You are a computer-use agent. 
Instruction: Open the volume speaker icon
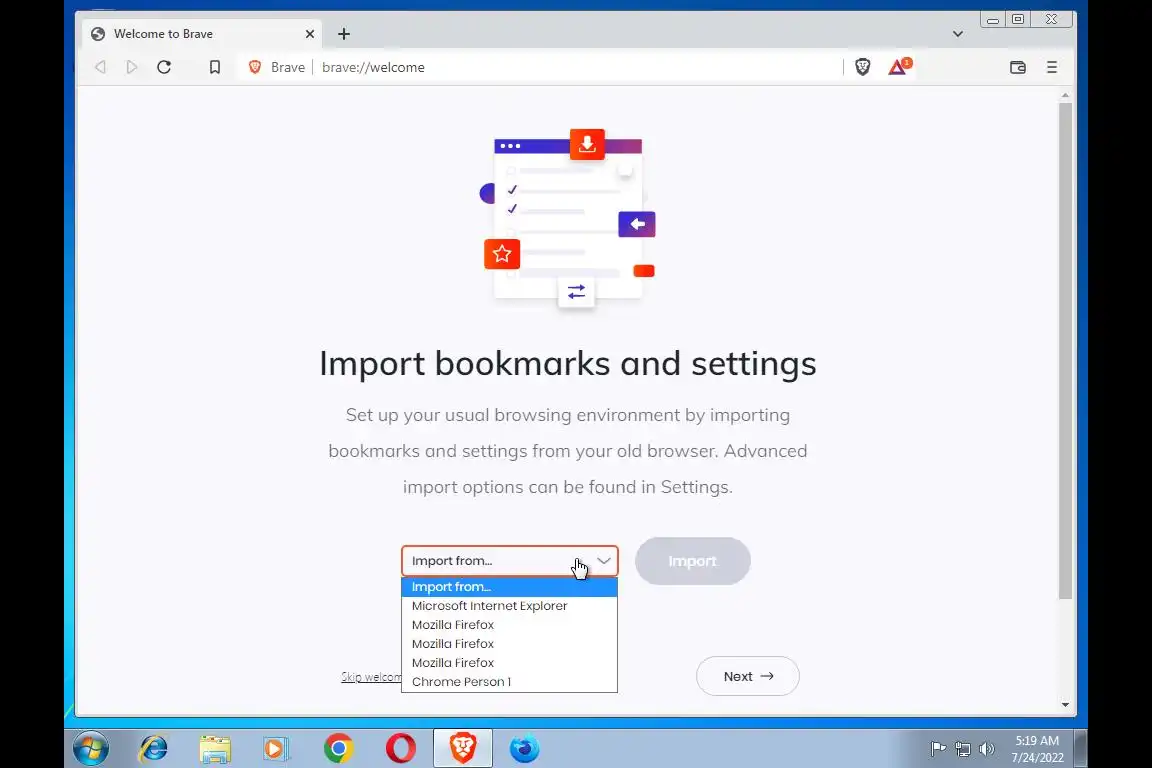987,749
